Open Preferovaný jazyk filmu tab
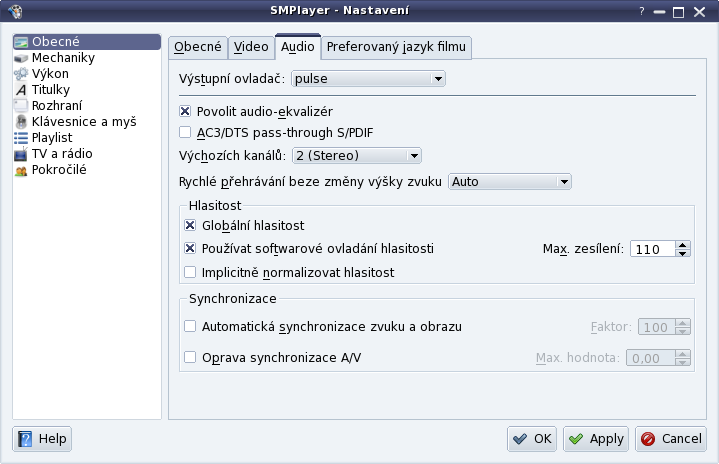Image resolution: width=719 pixels, height=464 pixels. click(x=396, y=47)
